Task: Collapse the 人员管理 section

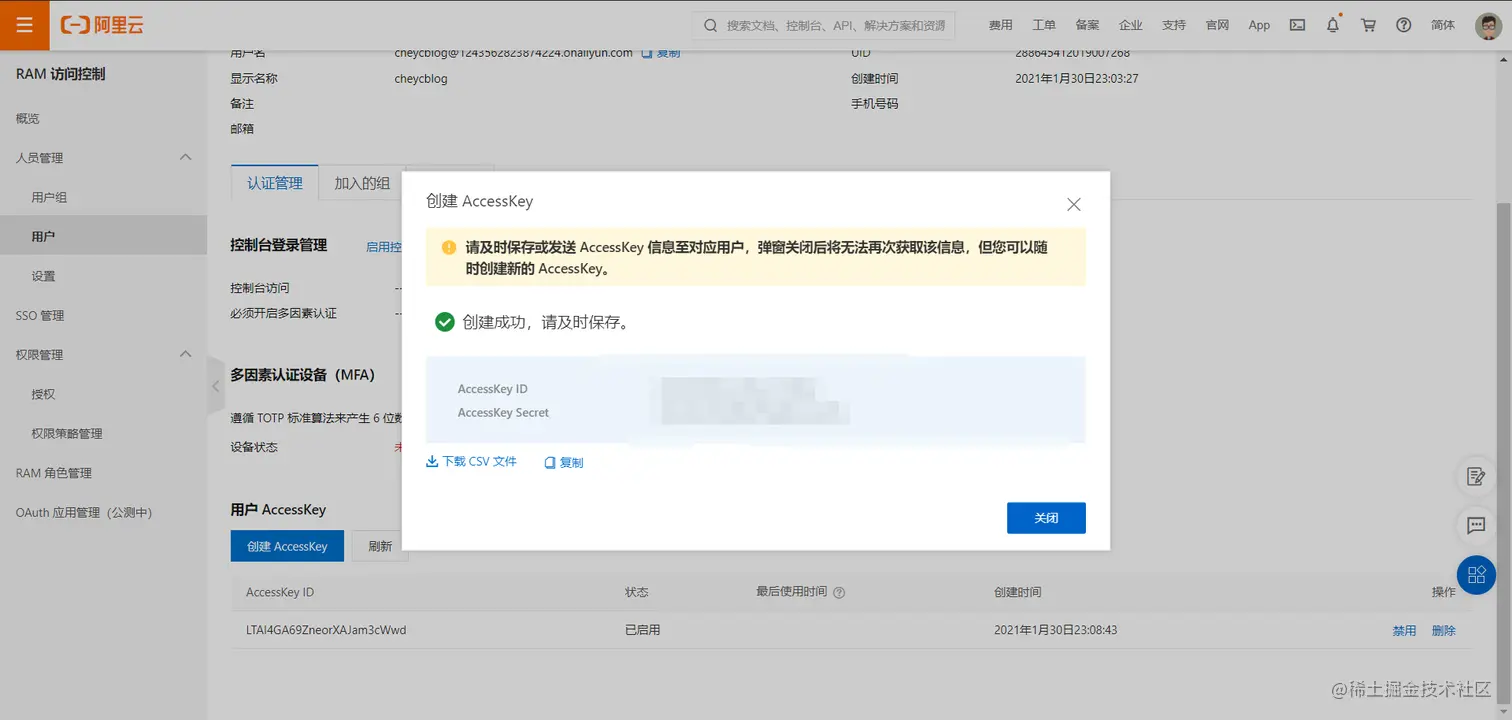Action: [x=185, y=158]
